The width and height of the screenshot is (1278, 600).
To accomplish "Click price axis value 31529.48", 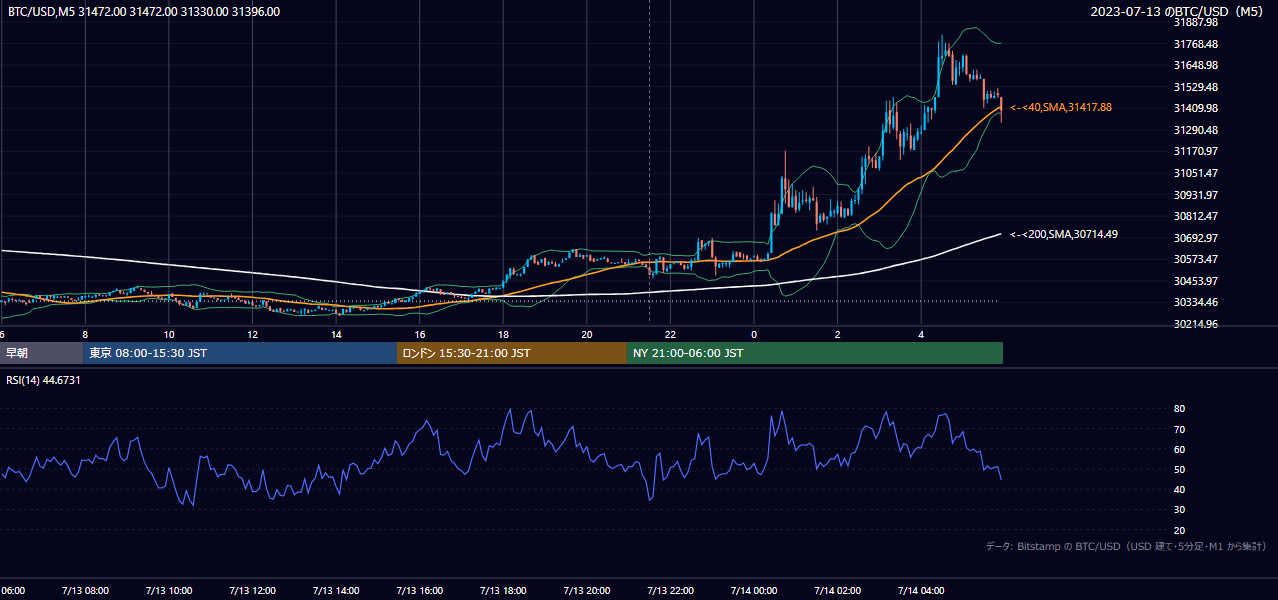I will coord(1196,87).
